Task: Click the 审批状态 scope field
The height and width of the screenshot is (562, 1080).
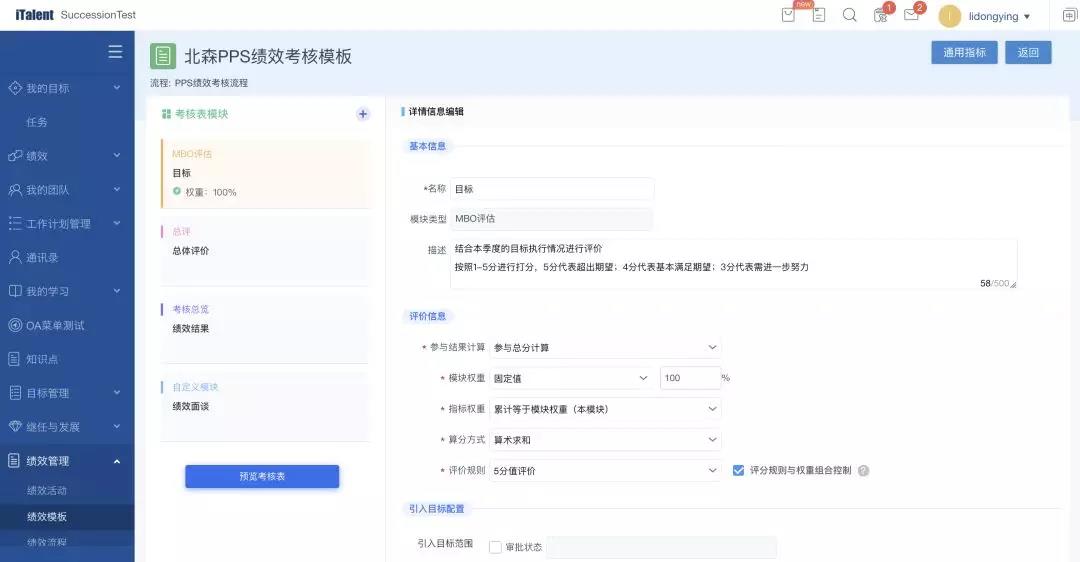Action: (661, 548)
